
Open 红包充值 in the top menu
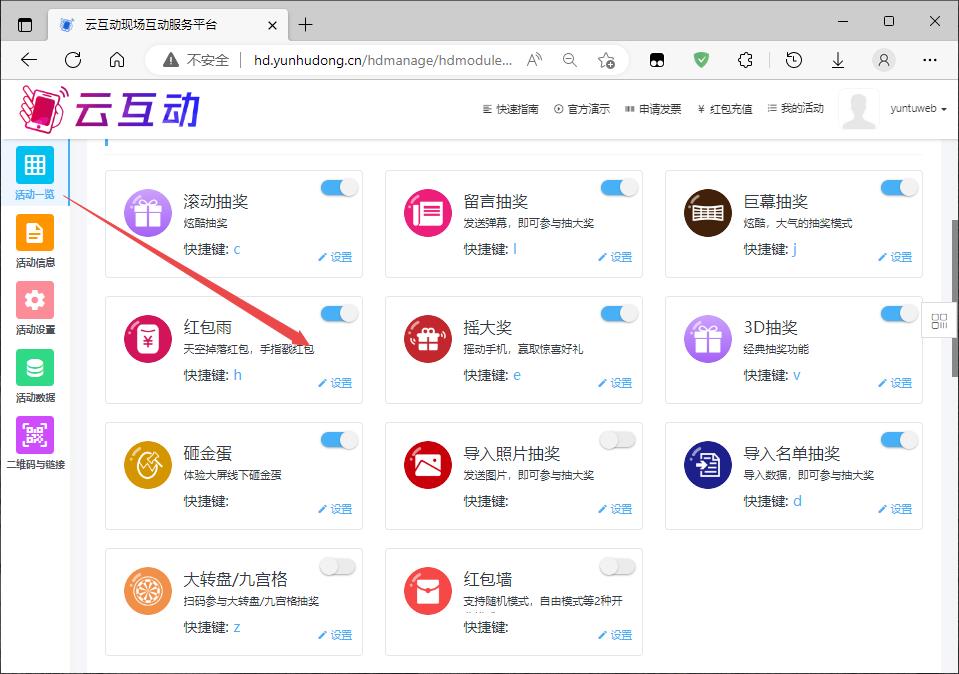click(725, 109)
